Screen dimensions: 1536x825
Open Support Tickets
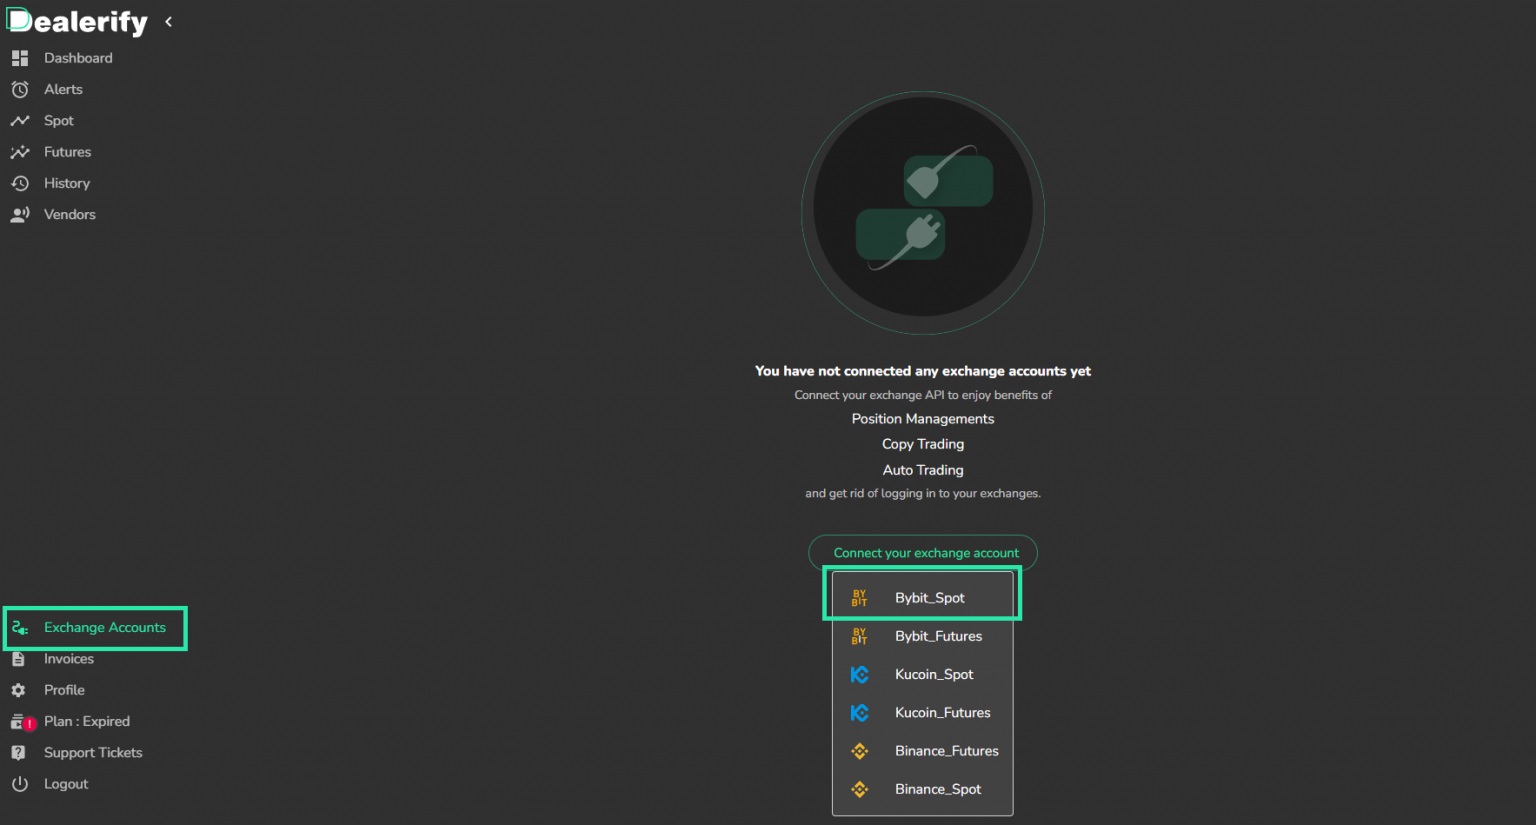coord(93,753)
